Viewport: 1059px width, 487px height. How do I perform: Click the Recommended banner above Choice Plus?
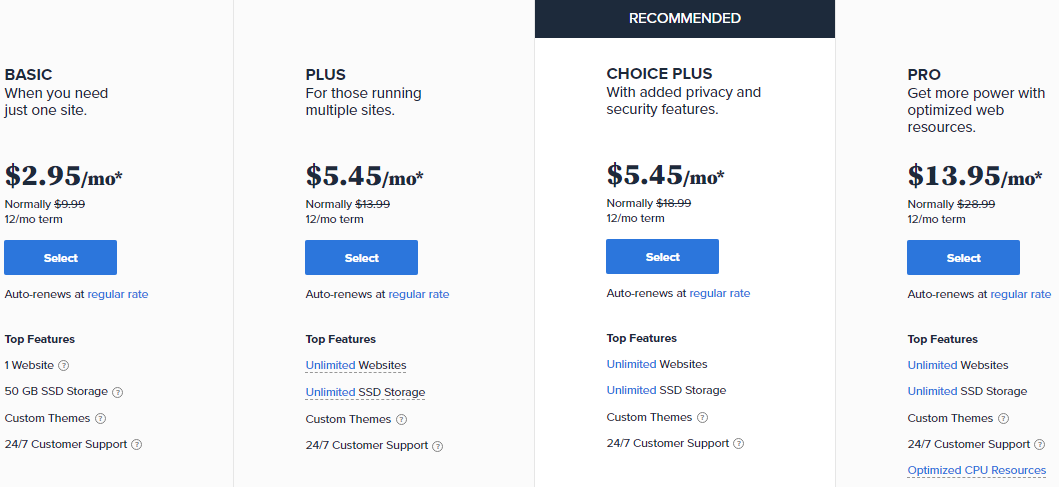[x=685, y=19]
